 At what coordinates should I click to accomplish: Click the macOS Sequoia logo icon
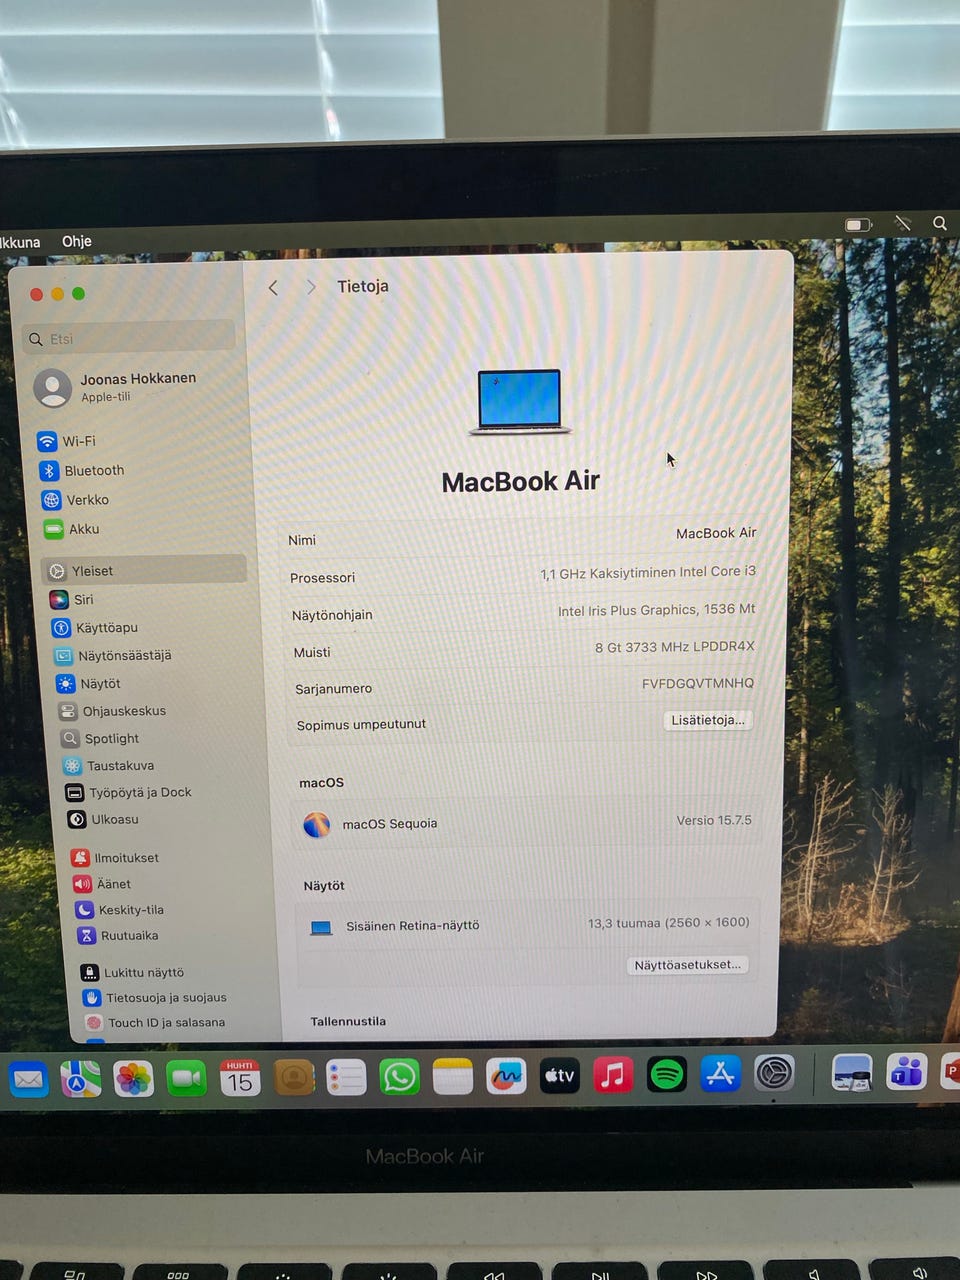(x=317, y=825)
